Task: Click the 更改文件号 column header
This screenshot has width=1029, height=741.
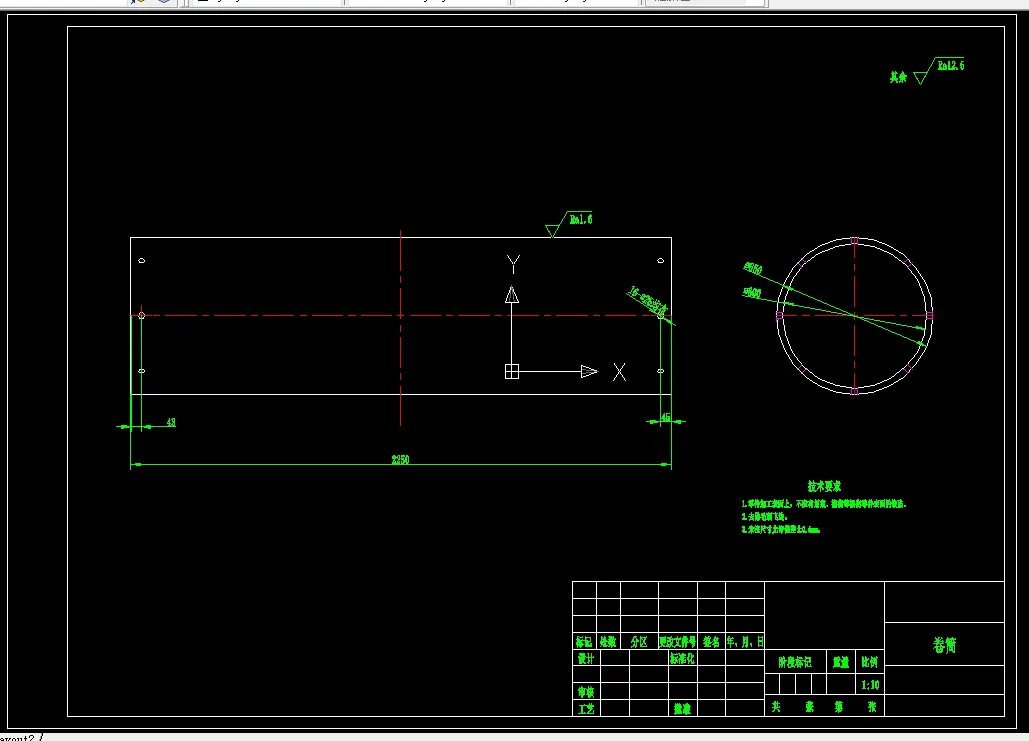Action: click(x=677, y=641)
